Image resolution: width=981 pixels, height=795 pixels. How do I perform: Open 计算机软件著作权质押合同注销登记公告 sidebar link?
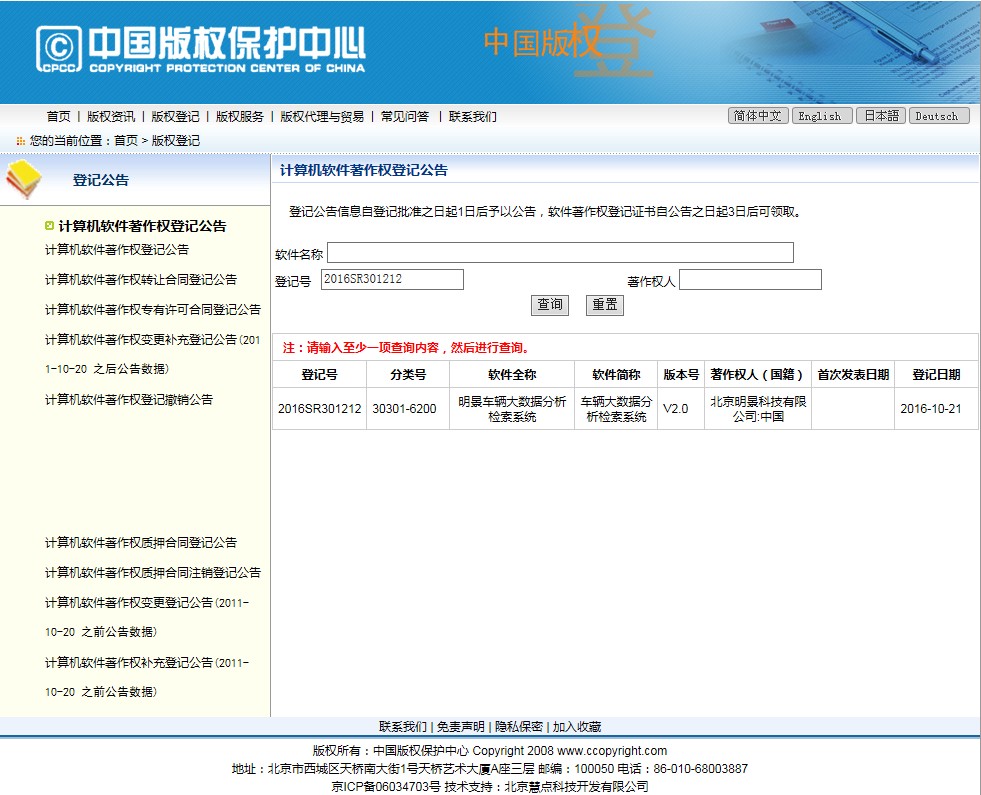coord(153,573)
